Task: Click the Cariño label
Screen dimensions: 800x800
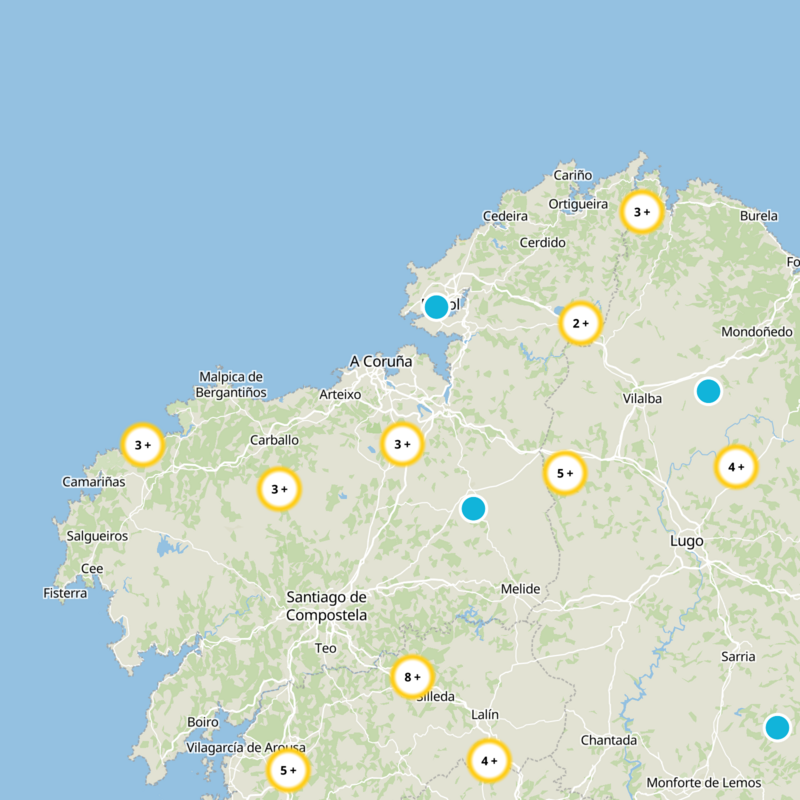Action: click(x=573, y=175)
